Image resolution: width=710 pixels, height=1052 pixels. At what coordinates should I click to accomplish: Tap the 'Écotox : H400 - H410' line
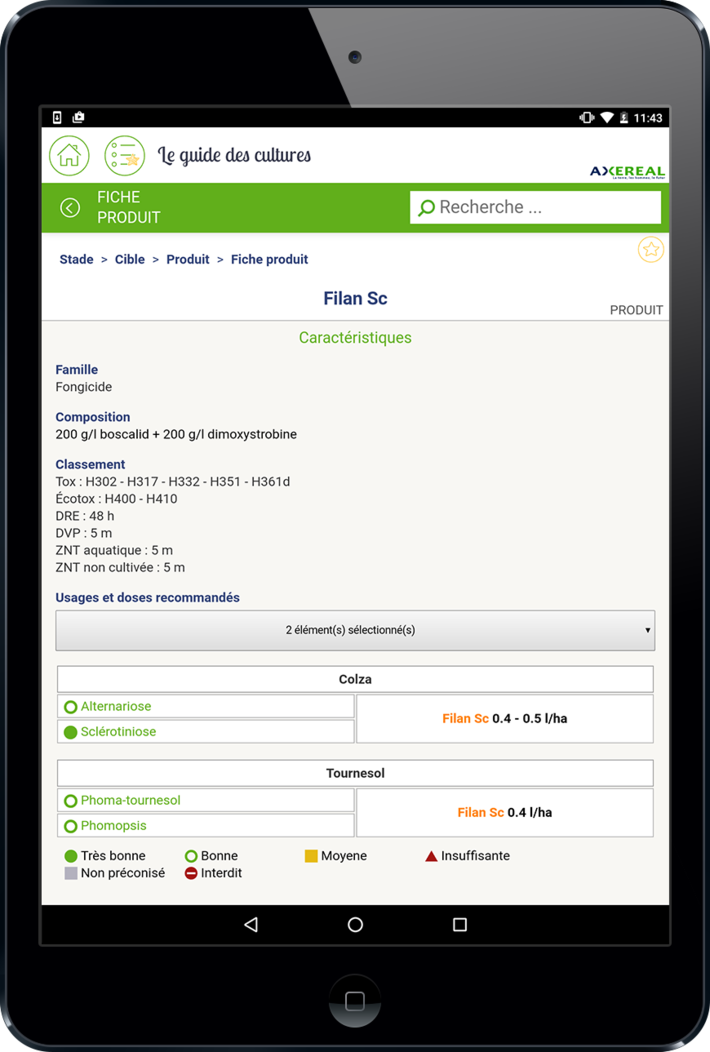point(116,499)
